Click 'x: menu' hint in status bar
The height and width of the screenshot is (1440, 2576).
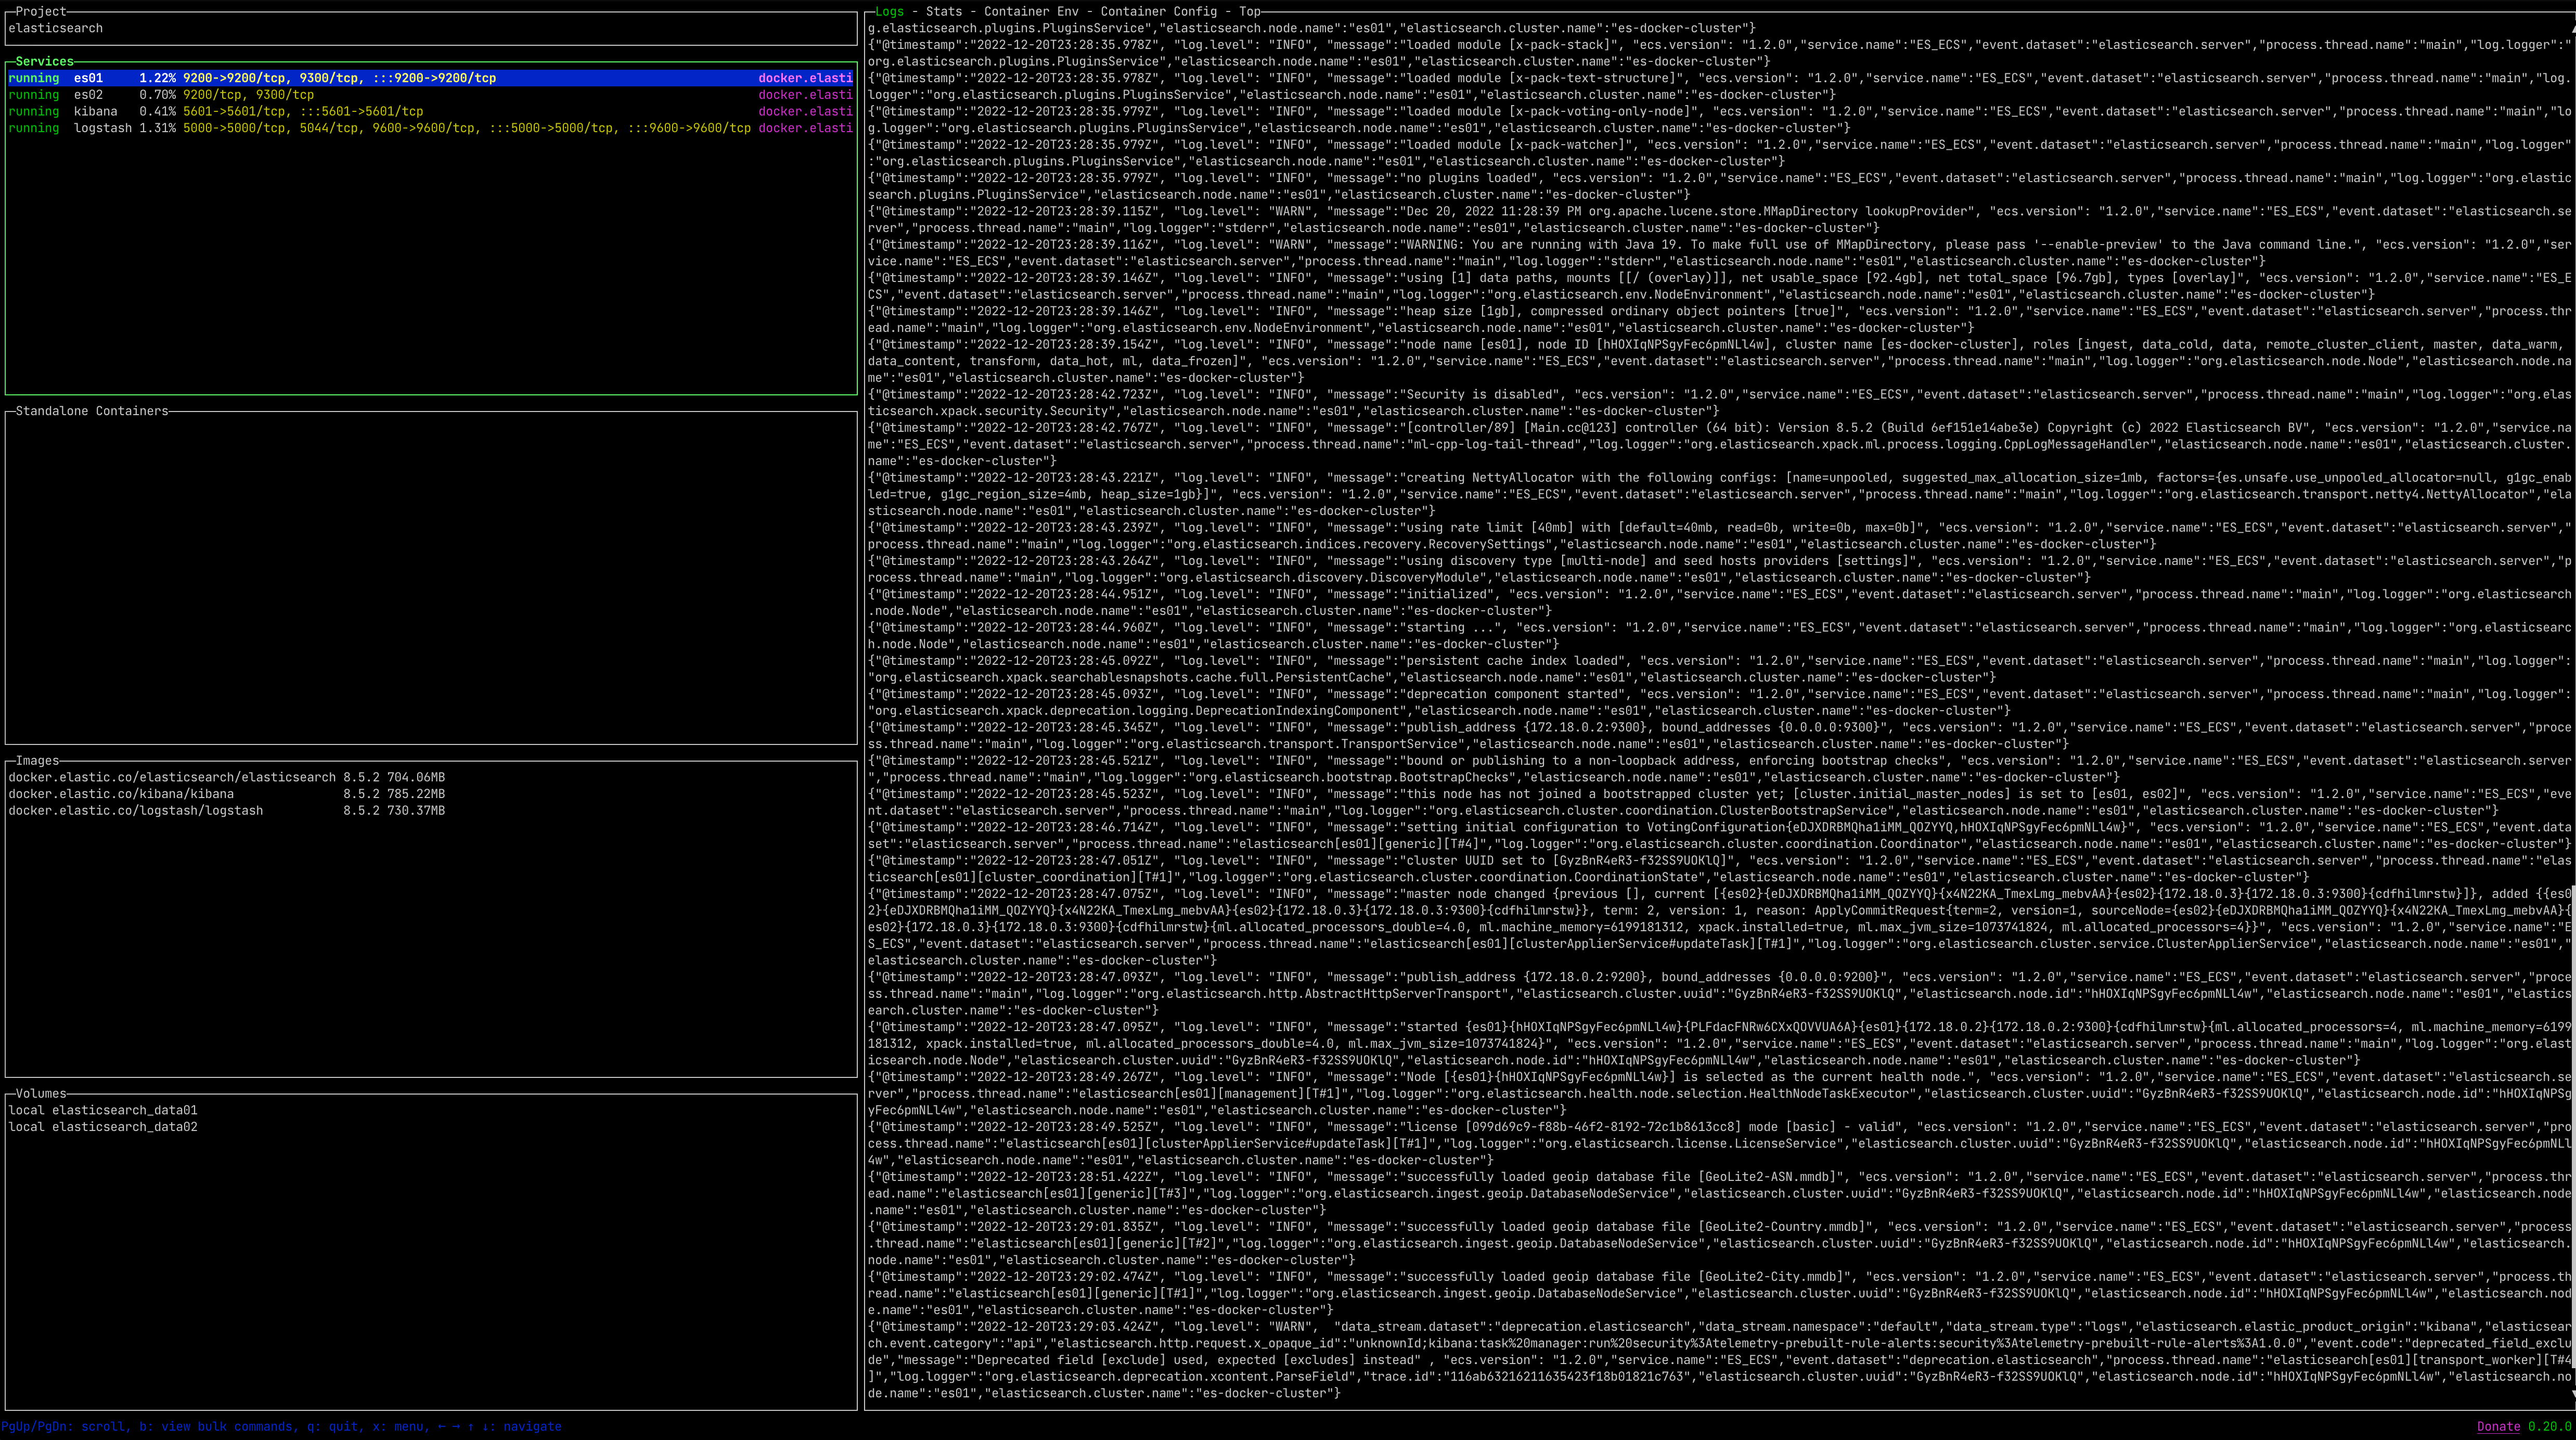point(398,1427)
